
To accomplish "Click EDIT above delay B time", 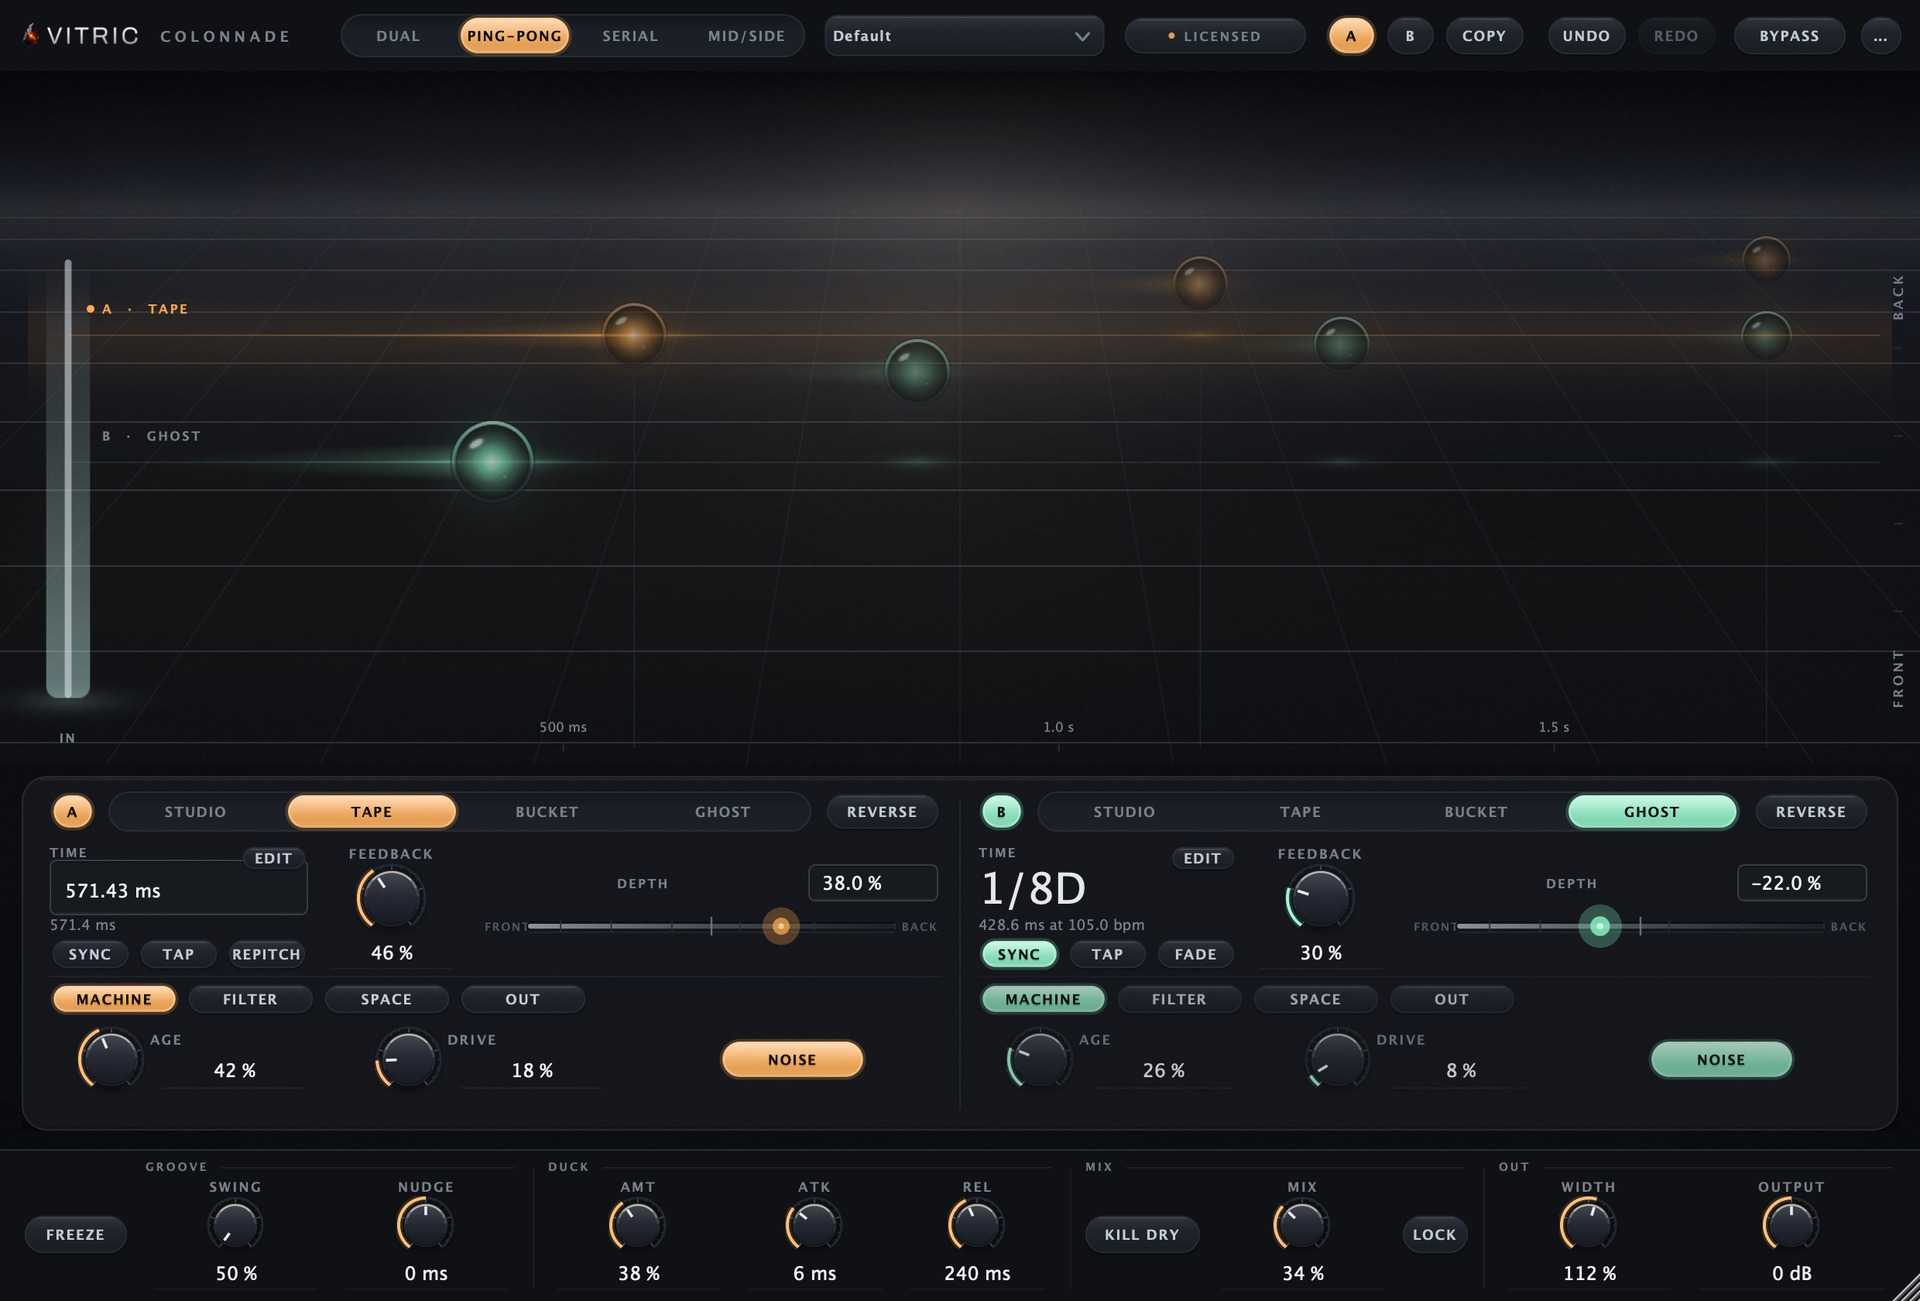I will (1202, 858).
